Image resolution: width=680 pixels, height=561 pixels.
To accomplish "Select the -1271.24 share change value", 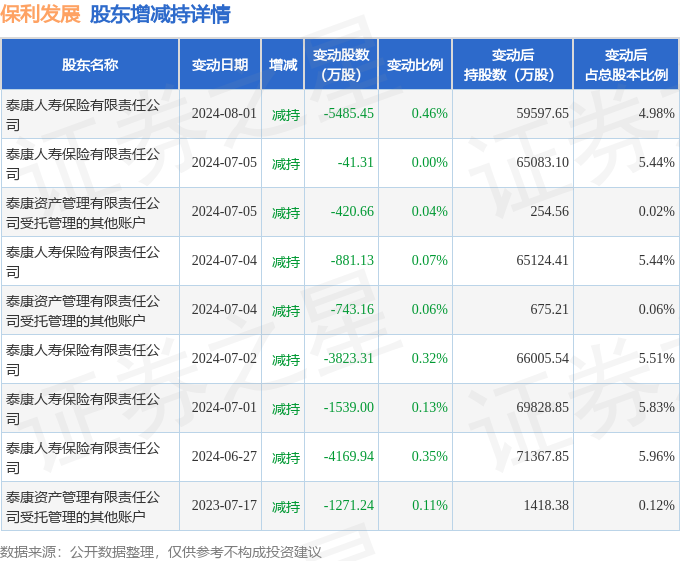I will 349,506.
